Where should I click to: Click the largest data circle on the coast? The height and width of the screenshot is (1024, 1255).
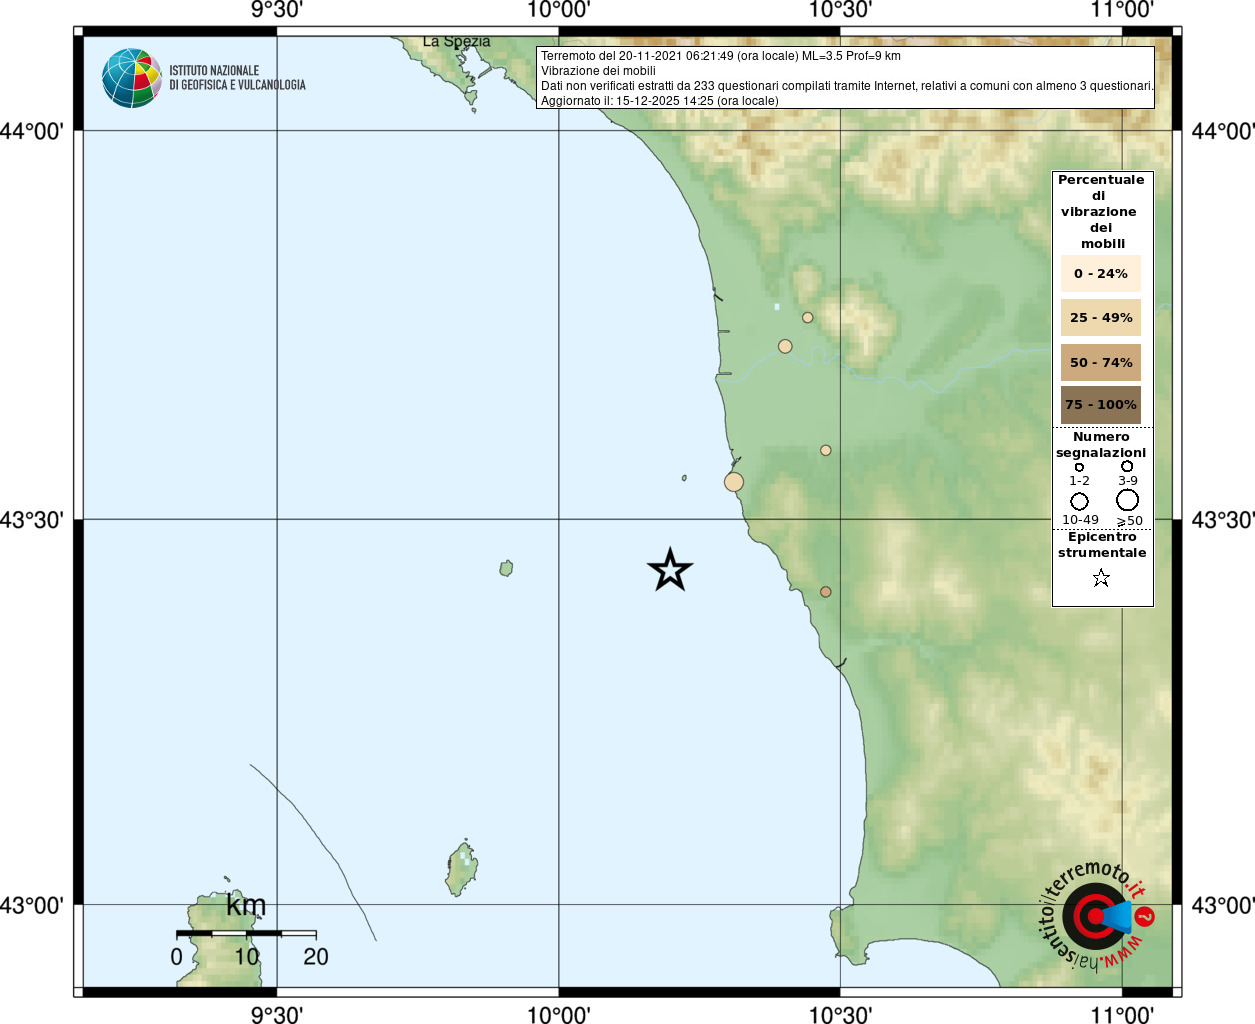(734, 482)
